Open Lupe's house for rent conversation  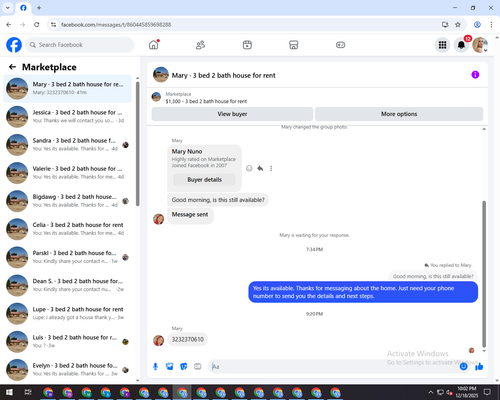click(67, 313)
